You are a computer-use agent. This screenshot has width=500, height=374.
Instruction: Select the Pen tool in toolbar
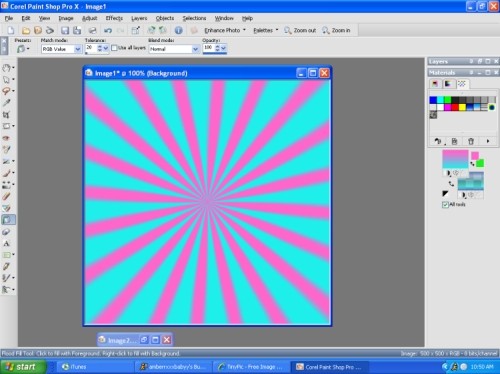click(6, 266)
